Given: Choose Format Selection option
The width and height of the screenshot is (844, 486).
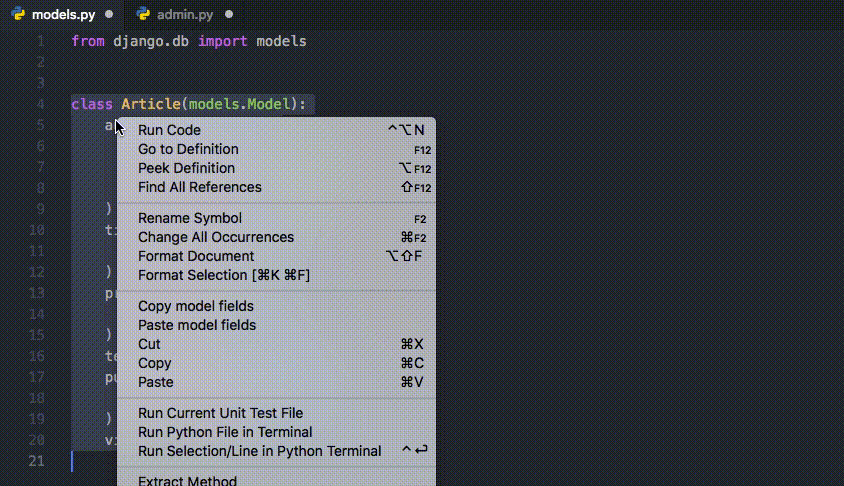Looking at the screenshot, I should pos(276,274).
